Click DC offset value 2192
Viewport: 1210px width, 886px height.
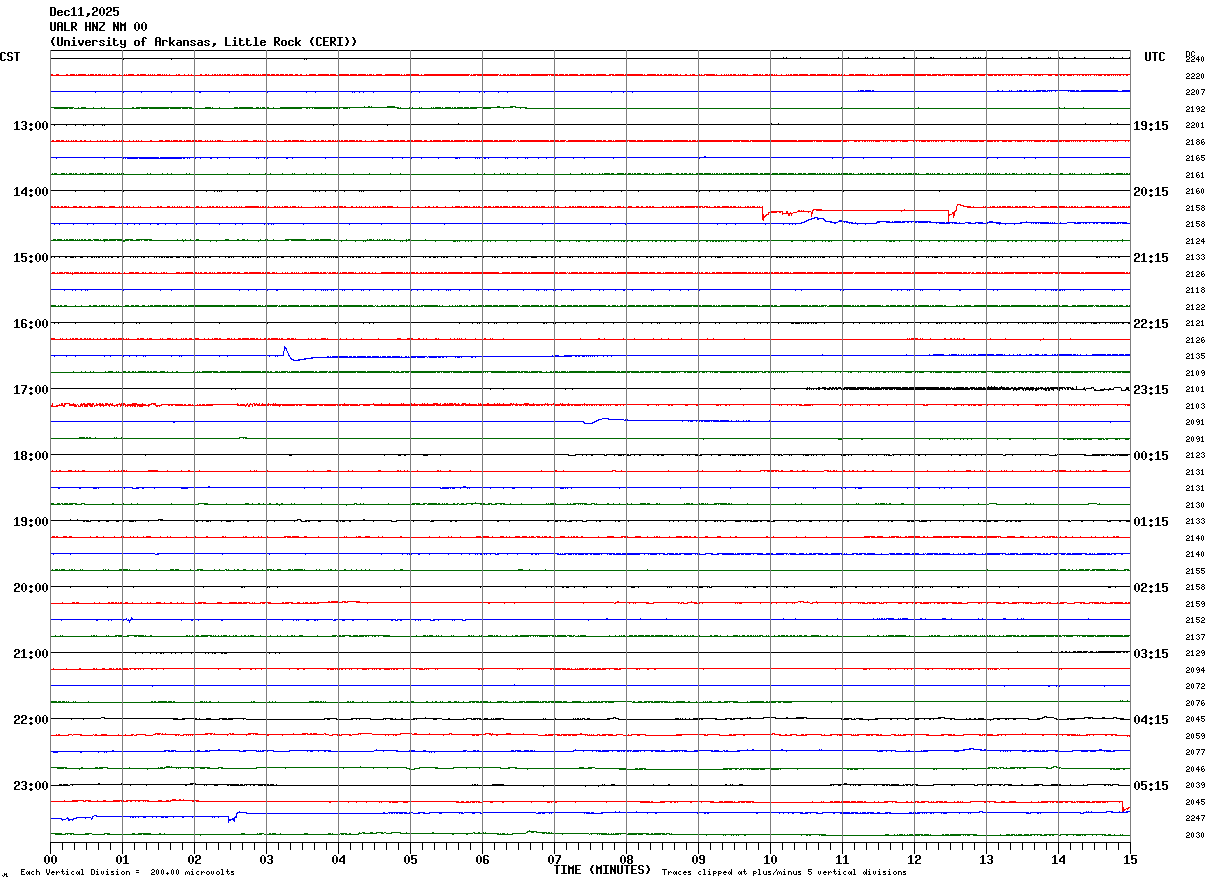[1194, 109]
